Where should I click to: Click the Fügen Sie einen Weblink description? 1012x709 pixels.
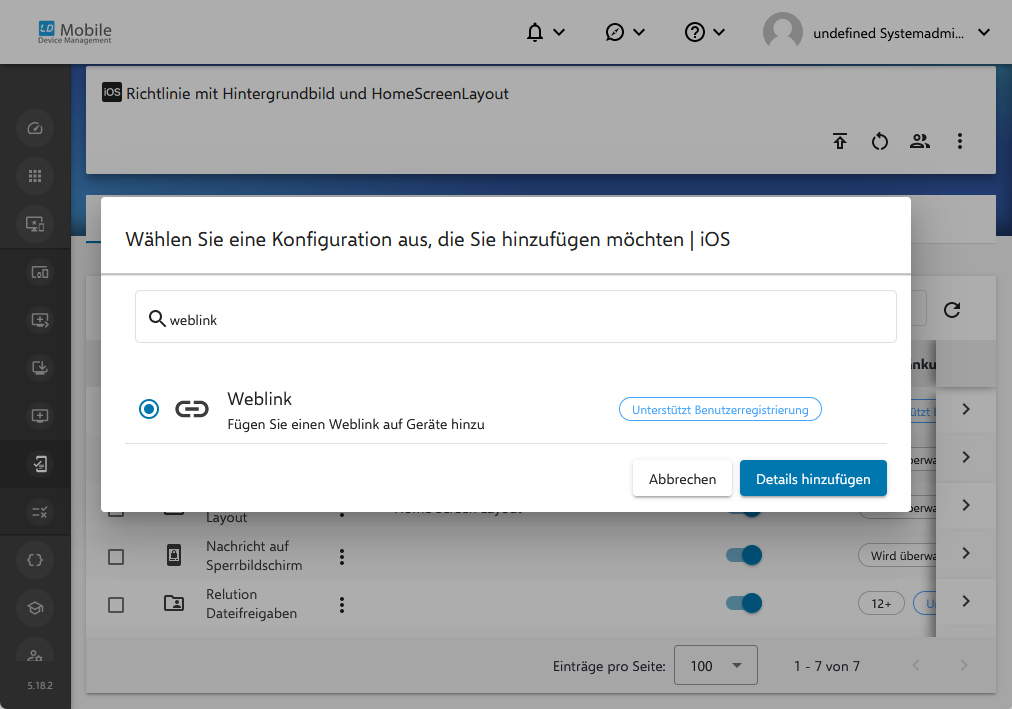[356, 424]
